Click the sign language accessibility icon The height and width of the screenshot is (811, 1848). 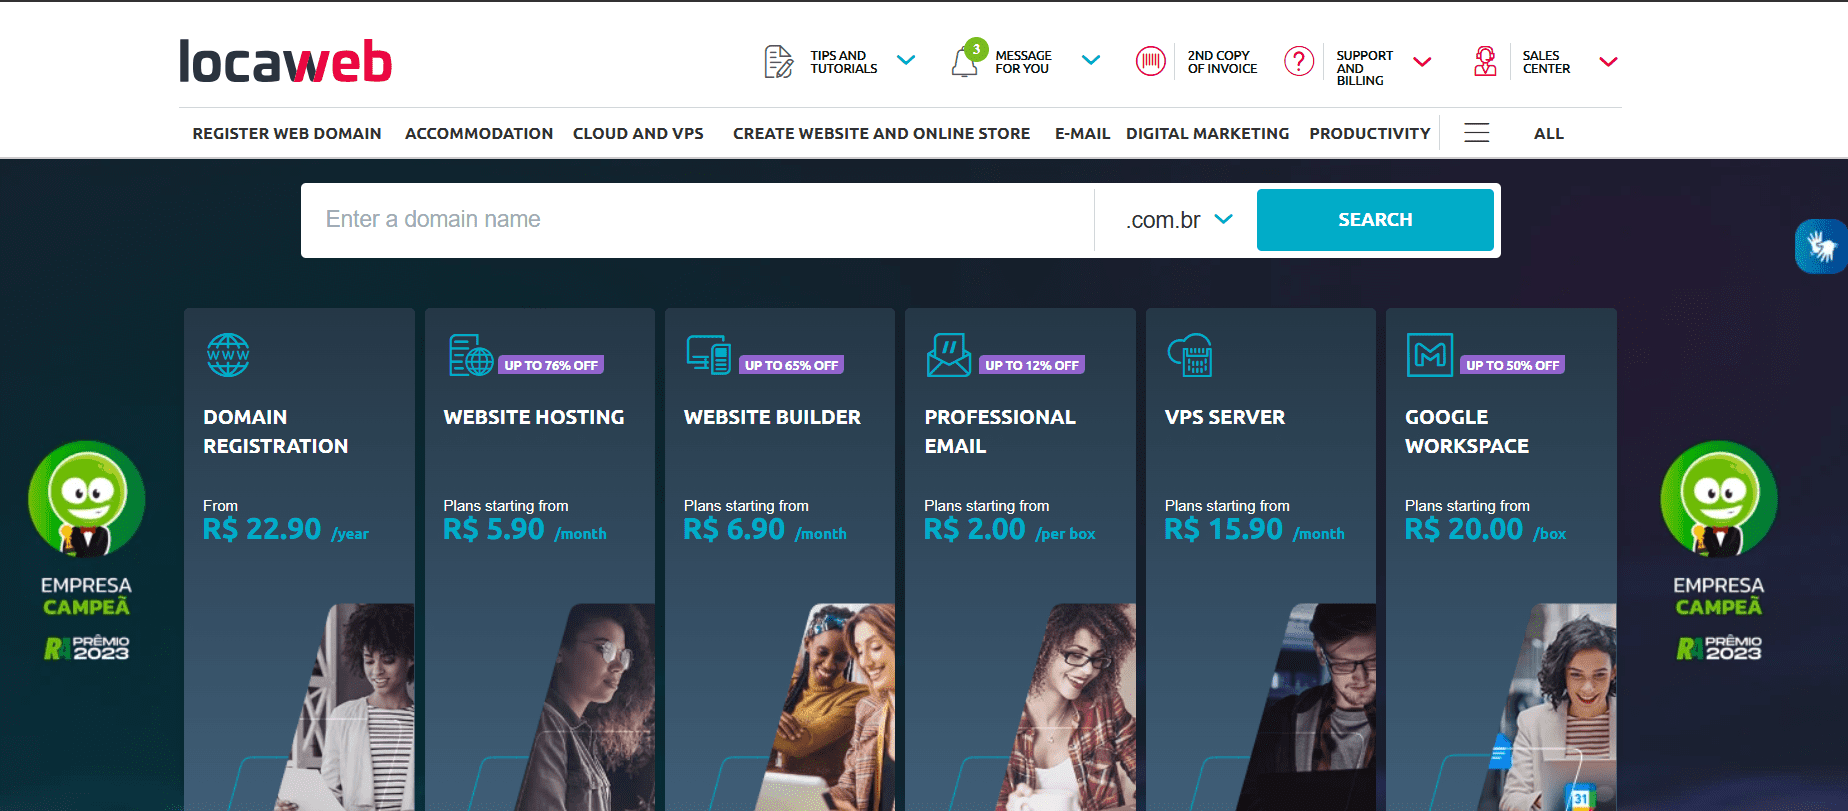pos(1821,246)
